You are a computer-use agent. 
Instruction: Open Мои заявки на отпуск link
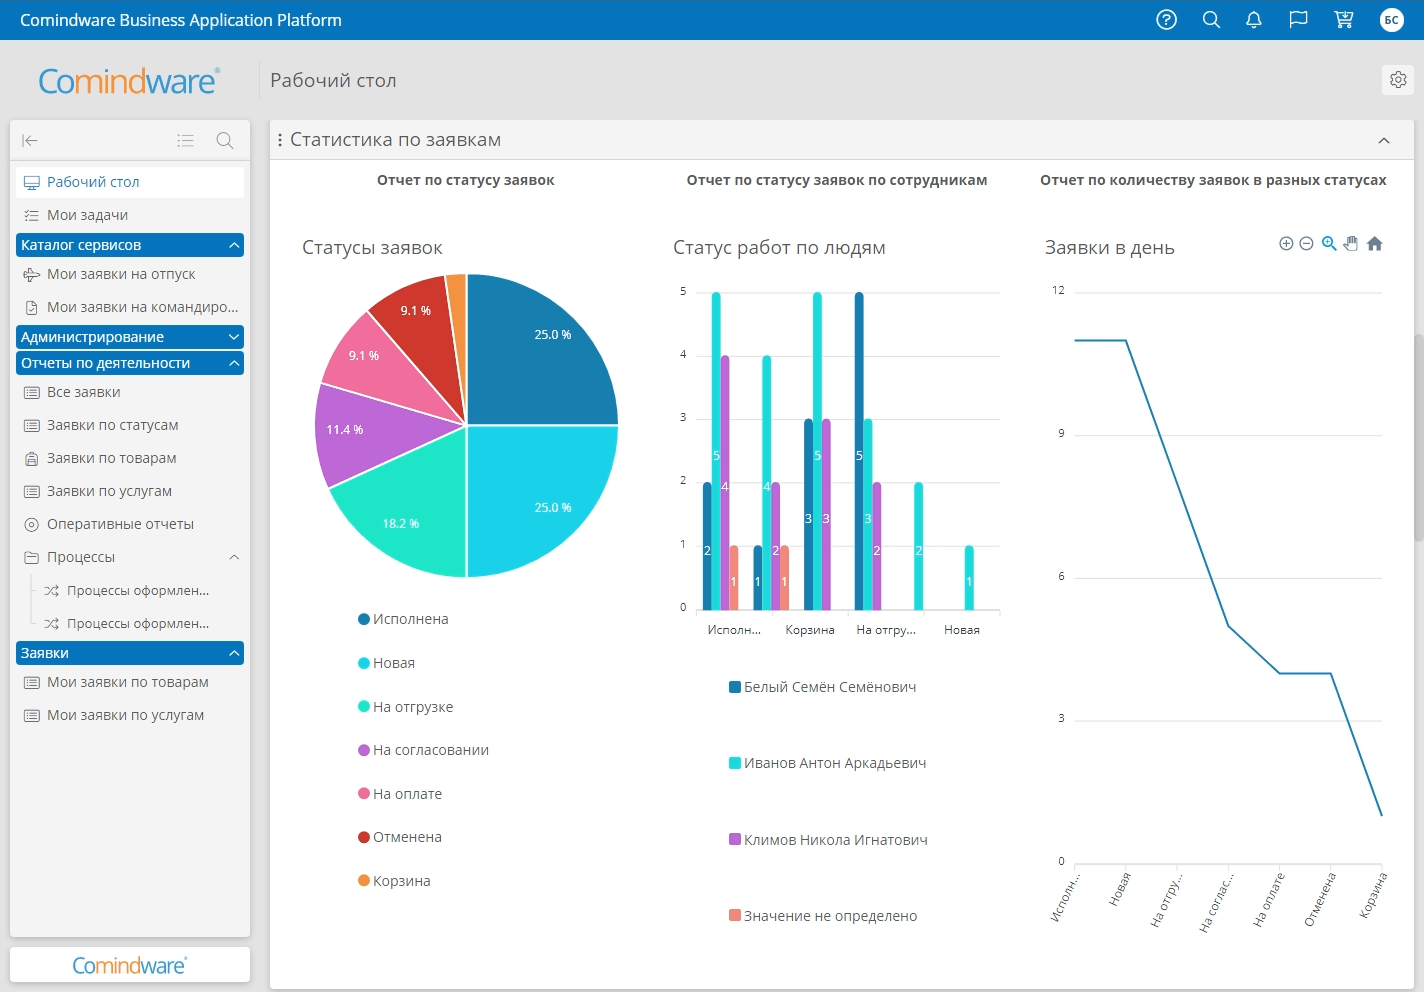pos(121,274)
